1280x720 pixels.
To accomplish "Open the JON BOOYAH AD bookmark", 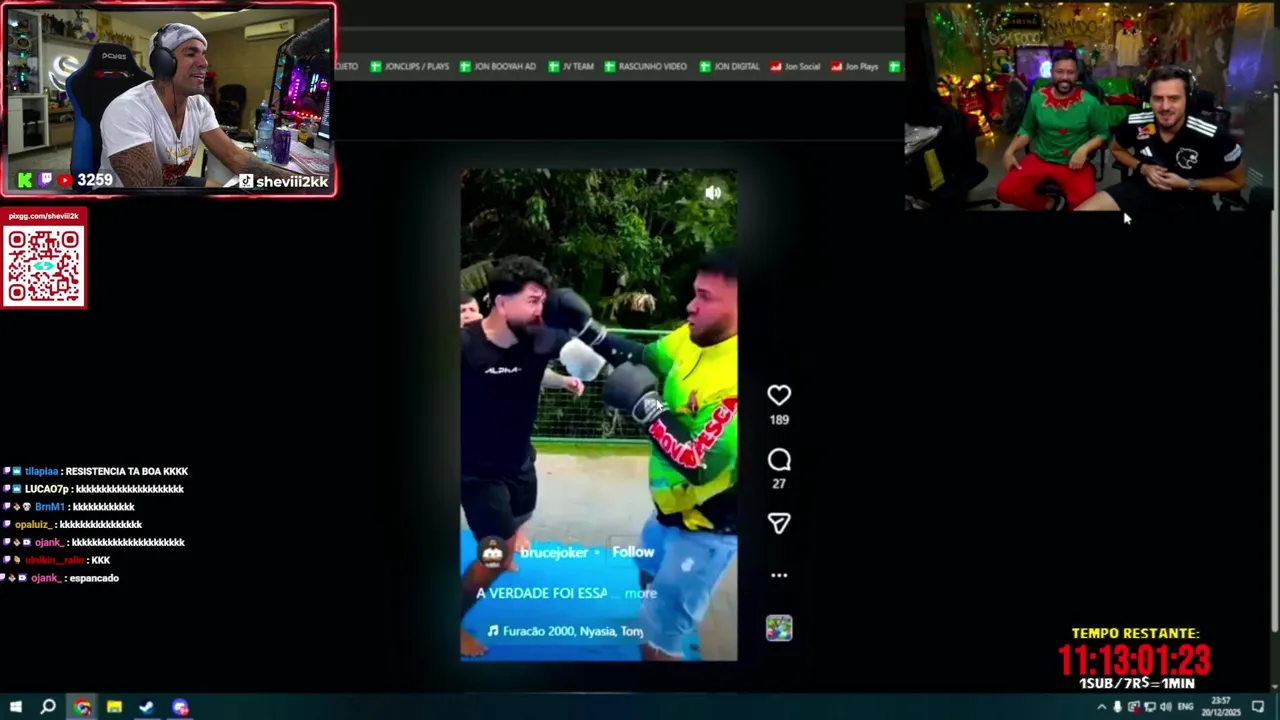I will click(x=497, y=66).
